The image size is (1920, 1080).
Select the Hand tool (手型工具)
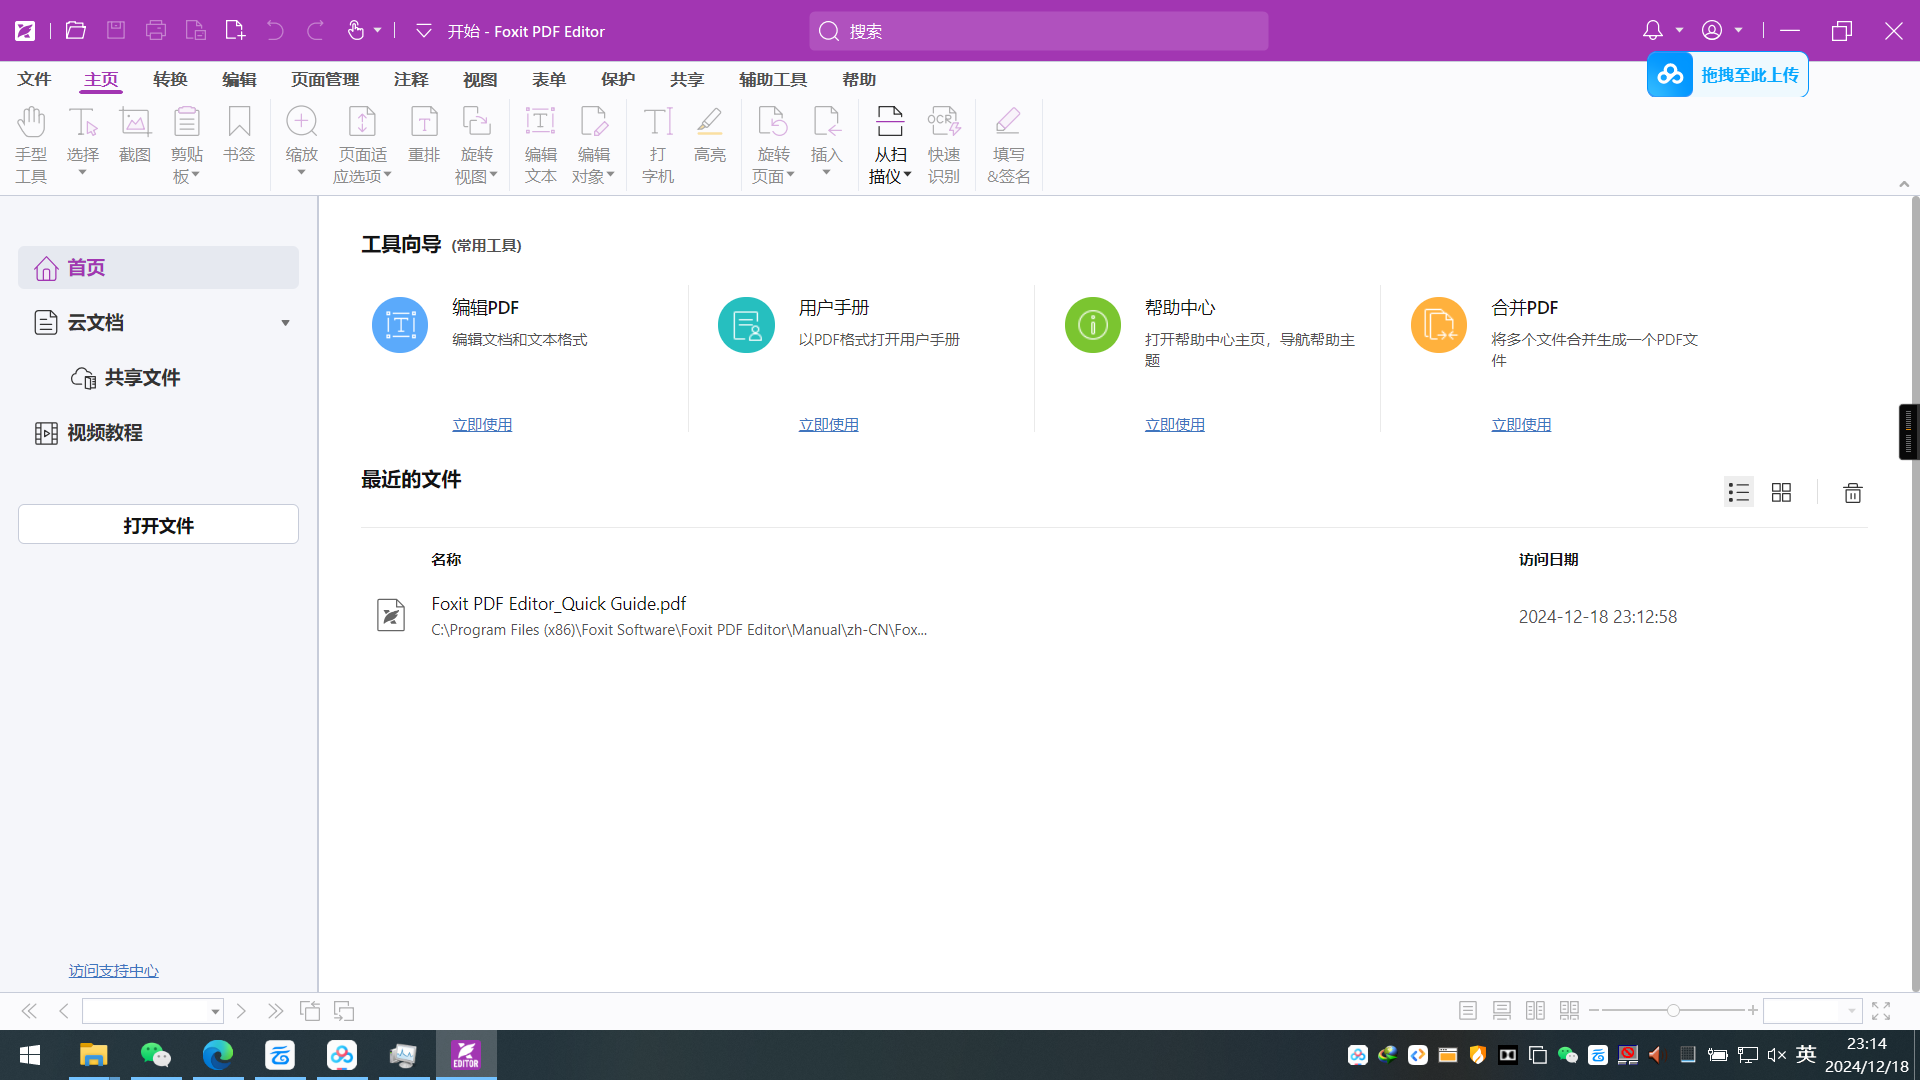(31, 145)
